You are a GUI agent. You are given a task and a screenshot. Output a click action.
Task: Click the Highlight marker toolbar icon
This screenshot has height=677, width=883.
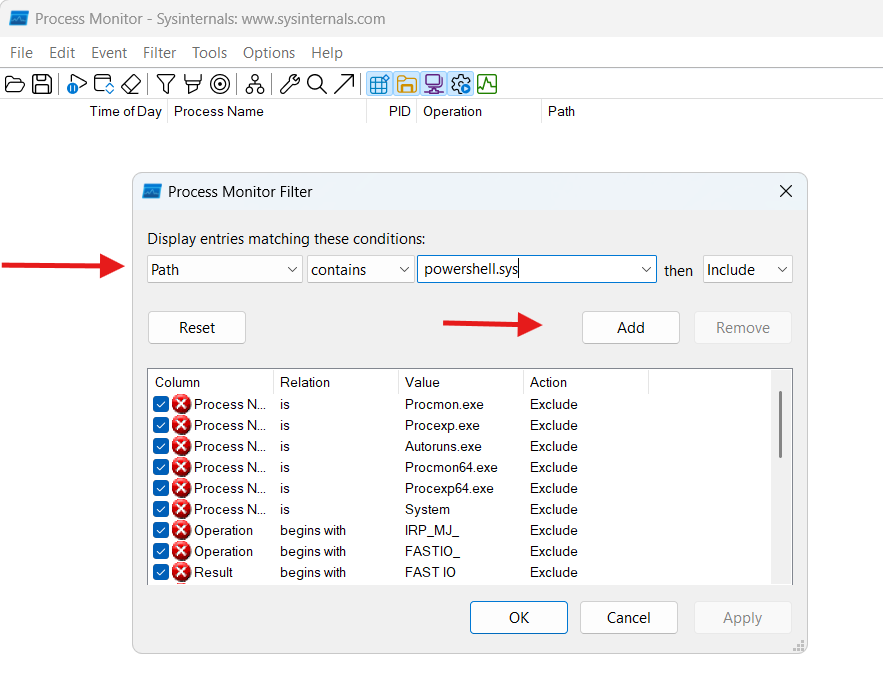(x=193, y=84)
